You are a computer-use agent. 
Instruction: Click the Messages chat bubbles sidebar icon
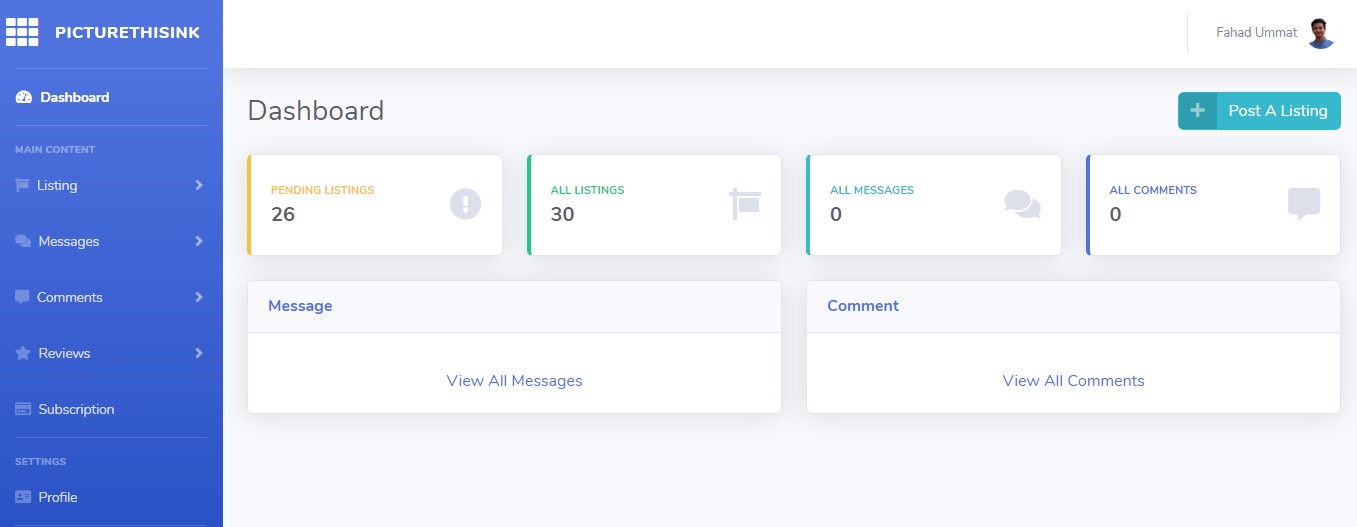pyautogui.click(x=23, y=242)
